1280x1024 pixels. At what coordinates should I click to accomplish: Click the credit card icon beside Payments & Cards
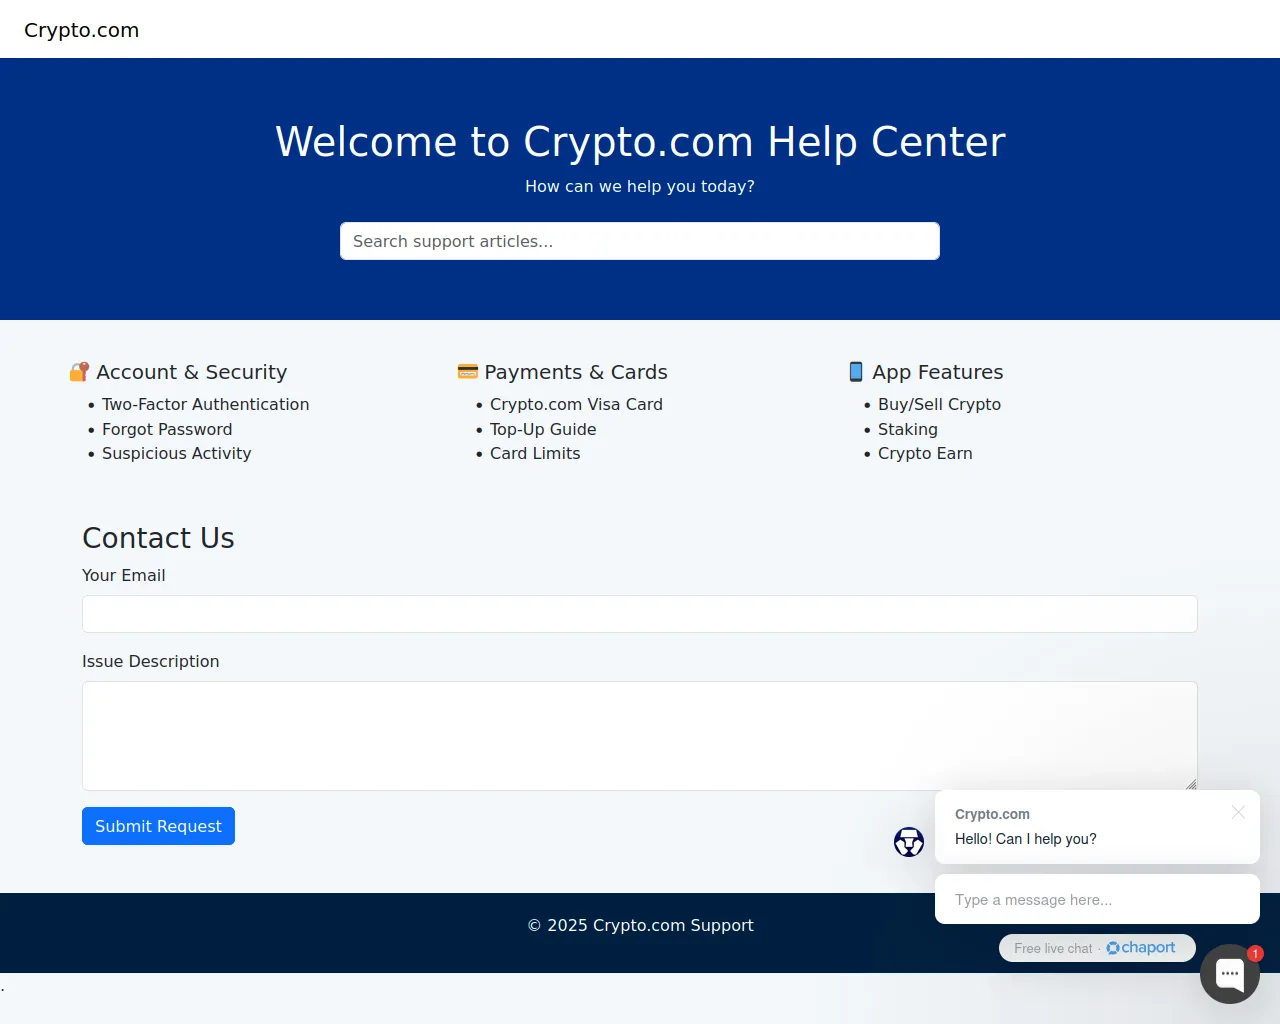467,372
